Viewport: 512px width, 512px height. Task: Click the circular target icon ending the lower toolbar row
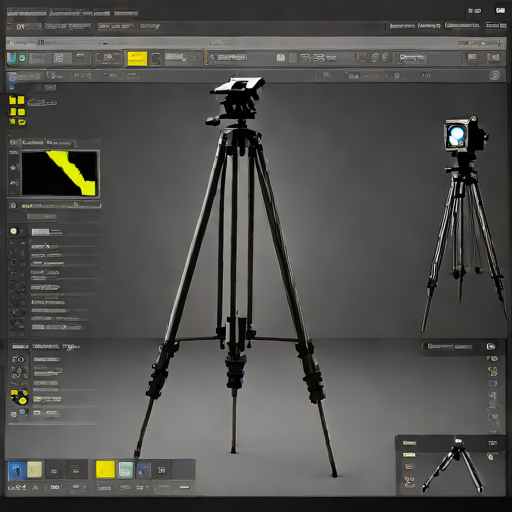point(495,76)
